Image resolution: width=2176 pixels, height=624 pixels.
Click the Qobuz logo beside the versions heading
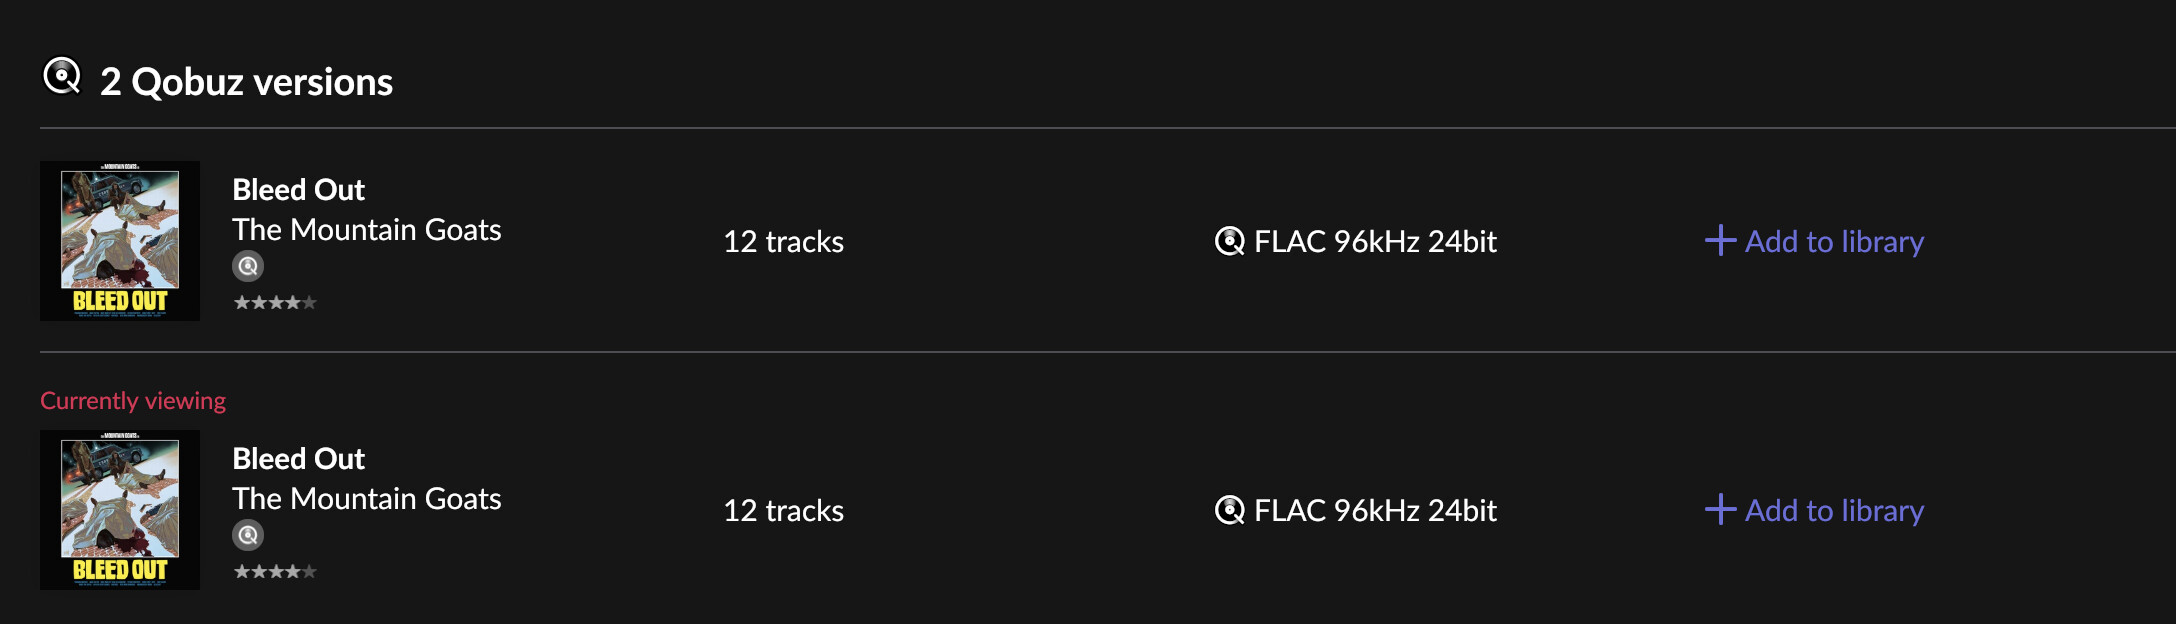(x=62, y=76)
